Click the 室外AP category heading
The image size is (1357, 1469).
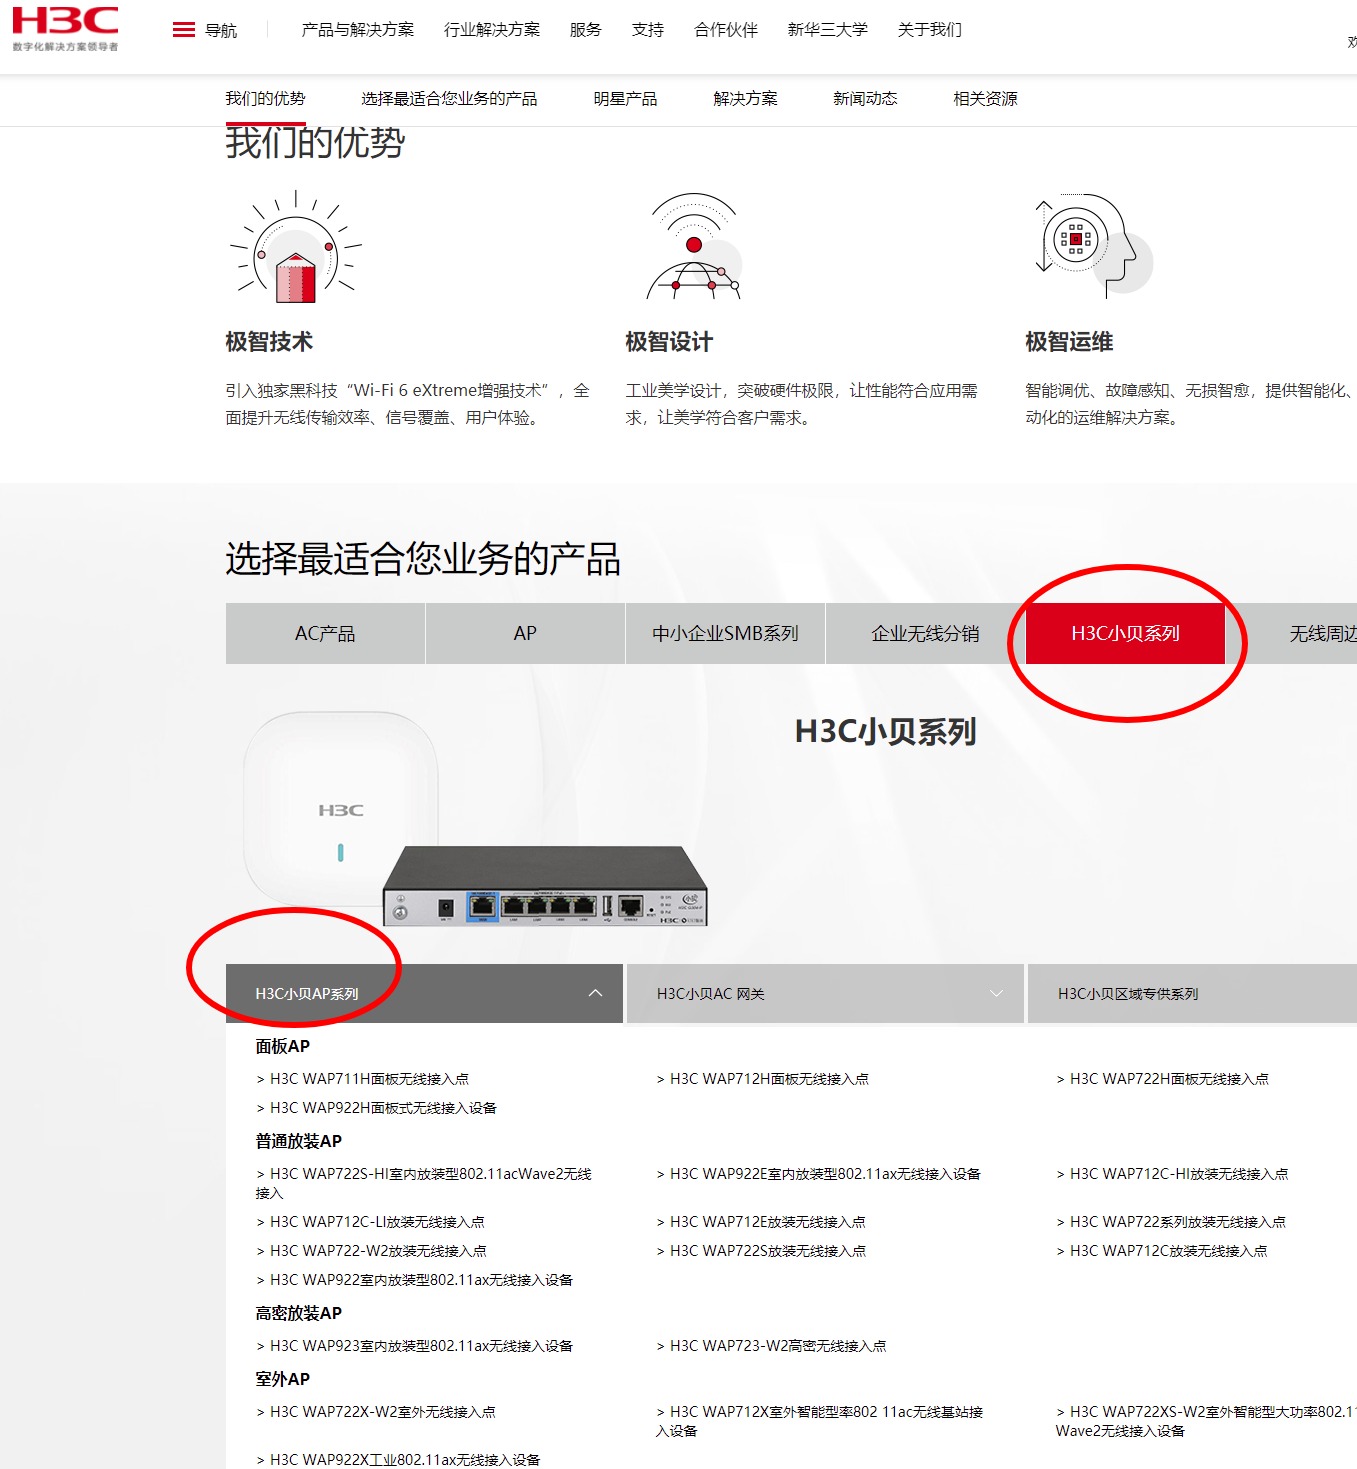[x=283, y=1379]
